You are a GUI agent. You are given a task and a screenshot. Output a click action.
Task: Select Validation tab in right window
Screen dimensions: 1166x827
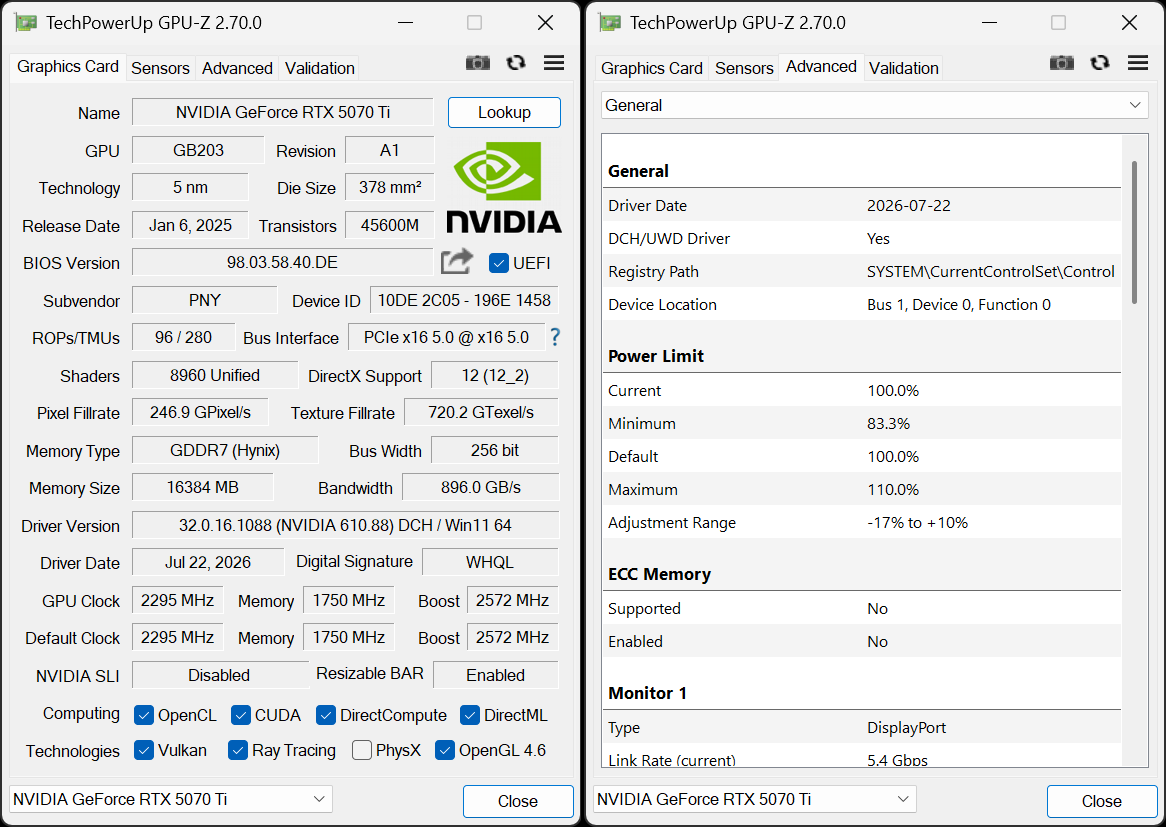(904, 68)
